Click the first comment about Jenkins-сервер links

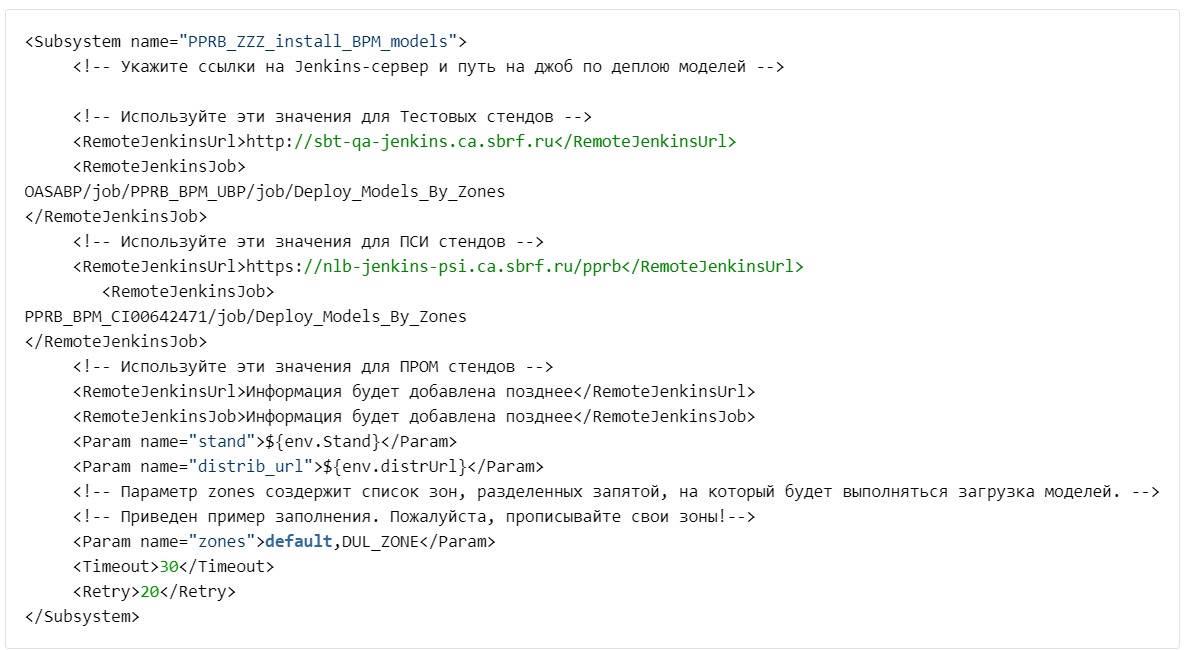point(428,67)
